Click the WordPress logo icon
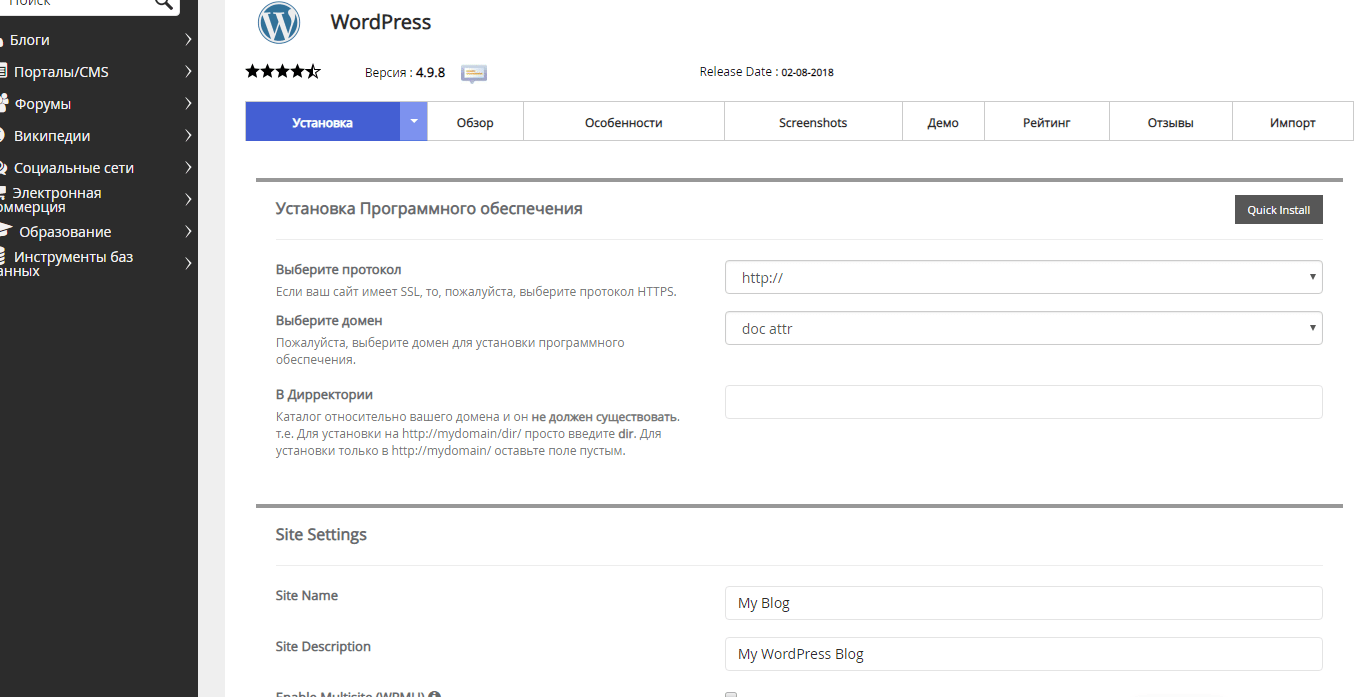This screenshot has width=1358, height=697. tap(279, 23)
